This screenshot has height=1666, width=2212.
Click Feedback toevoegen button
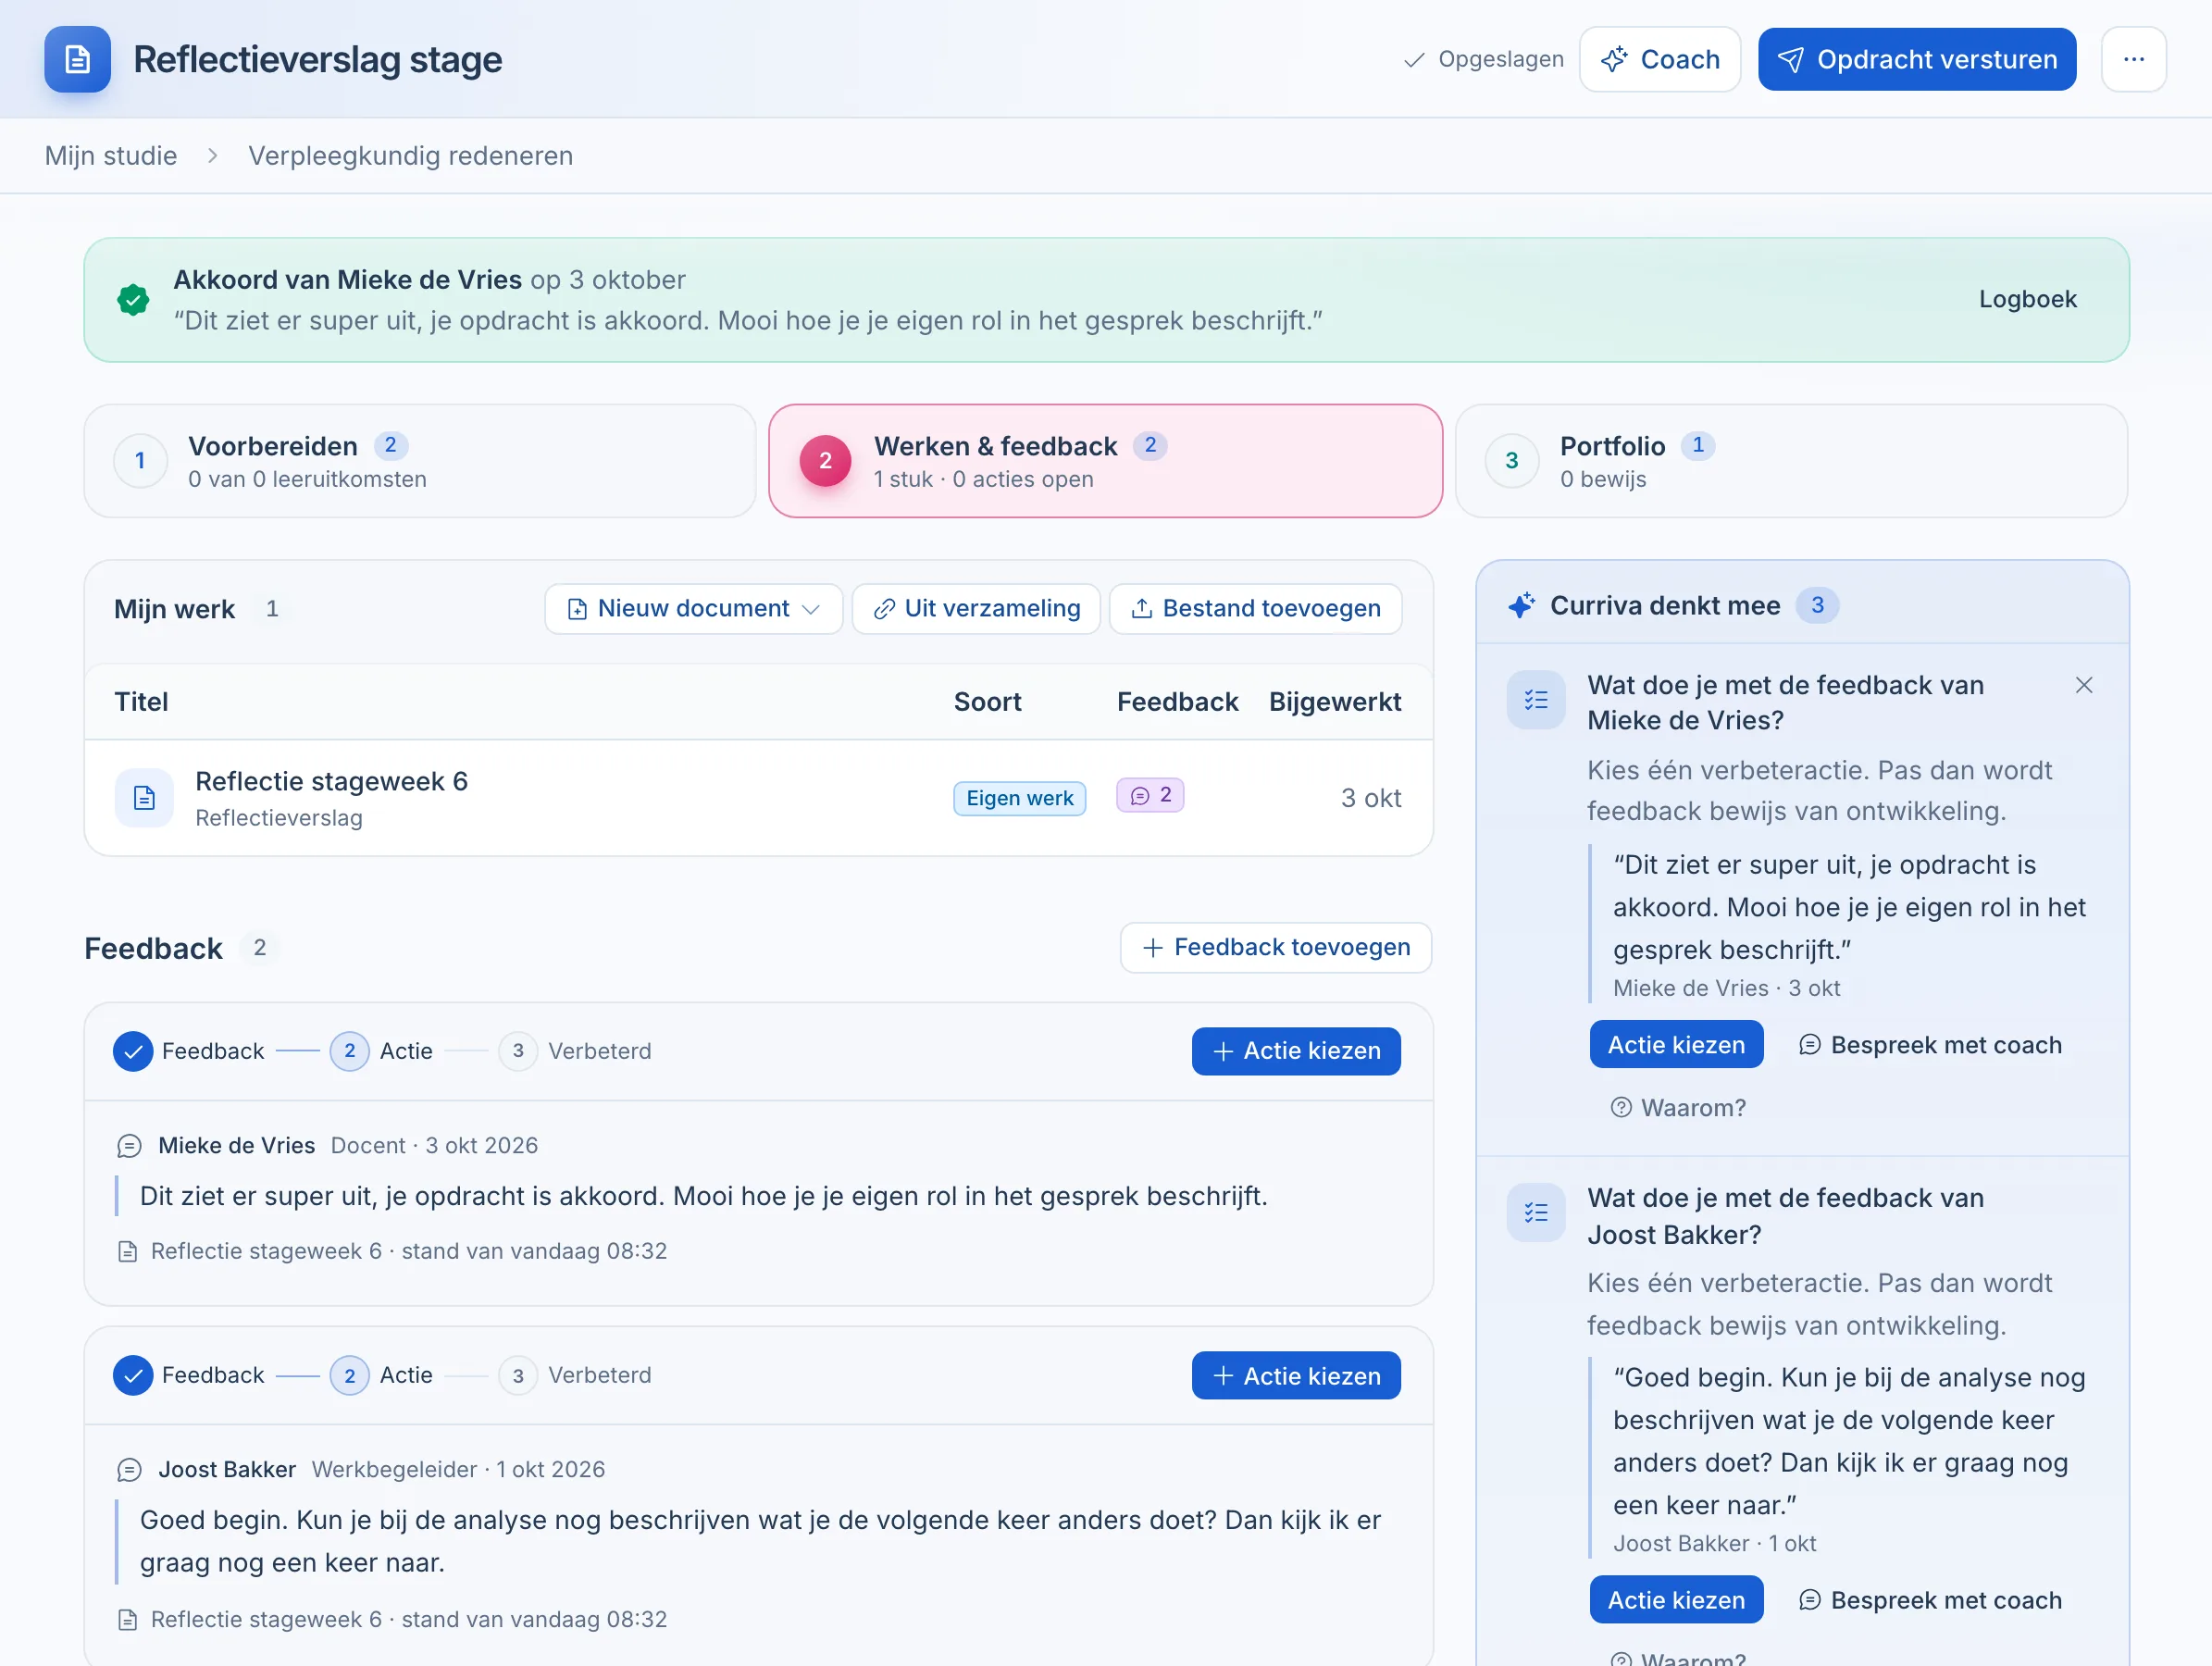[1275, 947]
